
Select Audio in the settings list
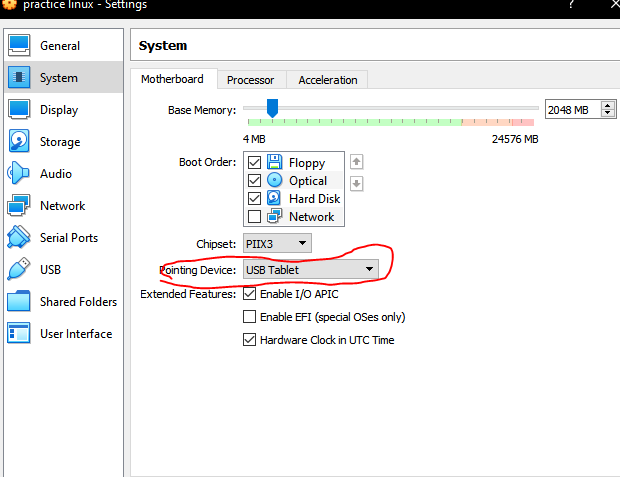[x=64, y=174]
